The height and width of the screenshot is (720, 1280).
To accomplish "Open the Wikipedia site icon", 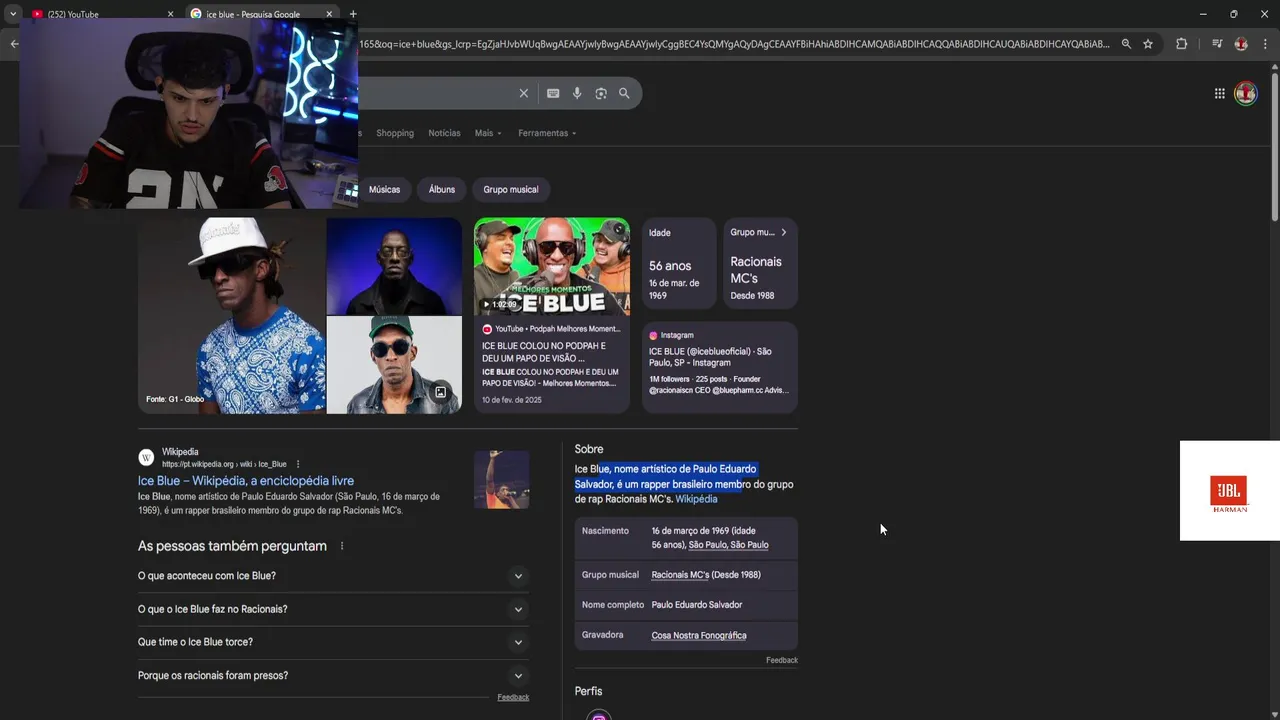I will (146, 458).
